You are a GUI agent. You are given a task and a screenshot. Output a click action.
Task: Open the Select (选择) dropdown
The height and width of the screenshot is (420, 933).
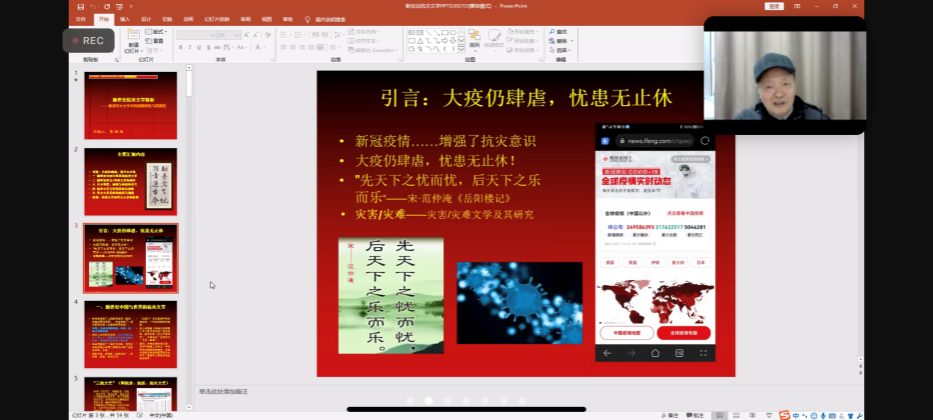[x=562, y=49]
